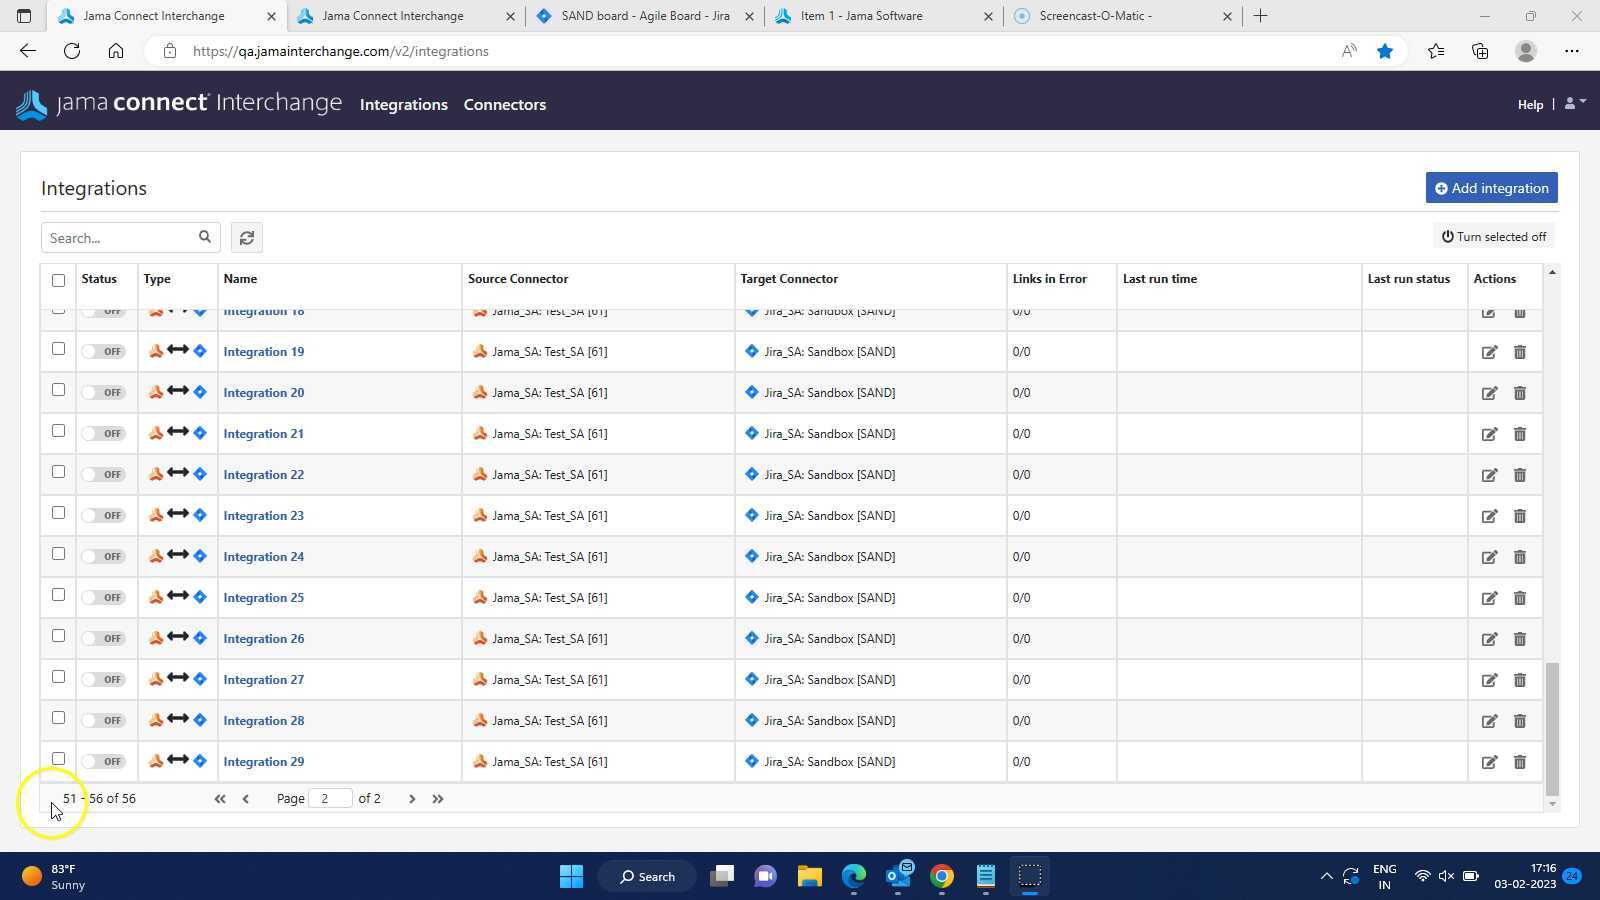Delete Integration 29 using the trash icon
Image resolution: width=1600 pixels, height=900 pixels.
[x=1519, y=761]
